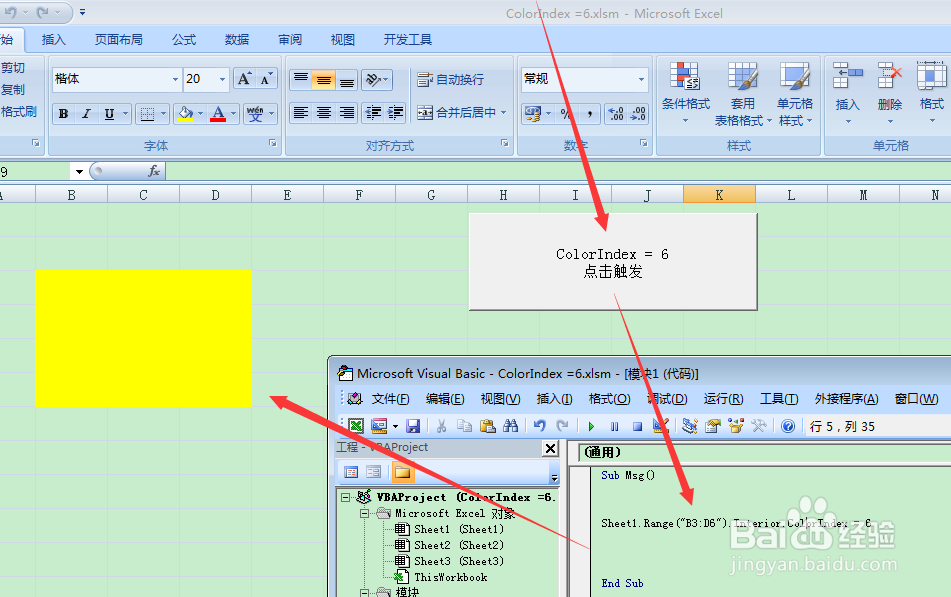951x597 pixels.
Task: Toggle top vertical alignment
Action: [301, 79]
